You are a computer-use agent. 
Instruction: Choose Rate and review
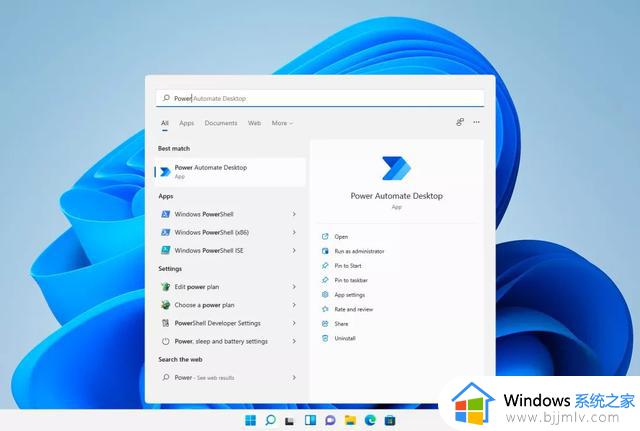(353, 309)
